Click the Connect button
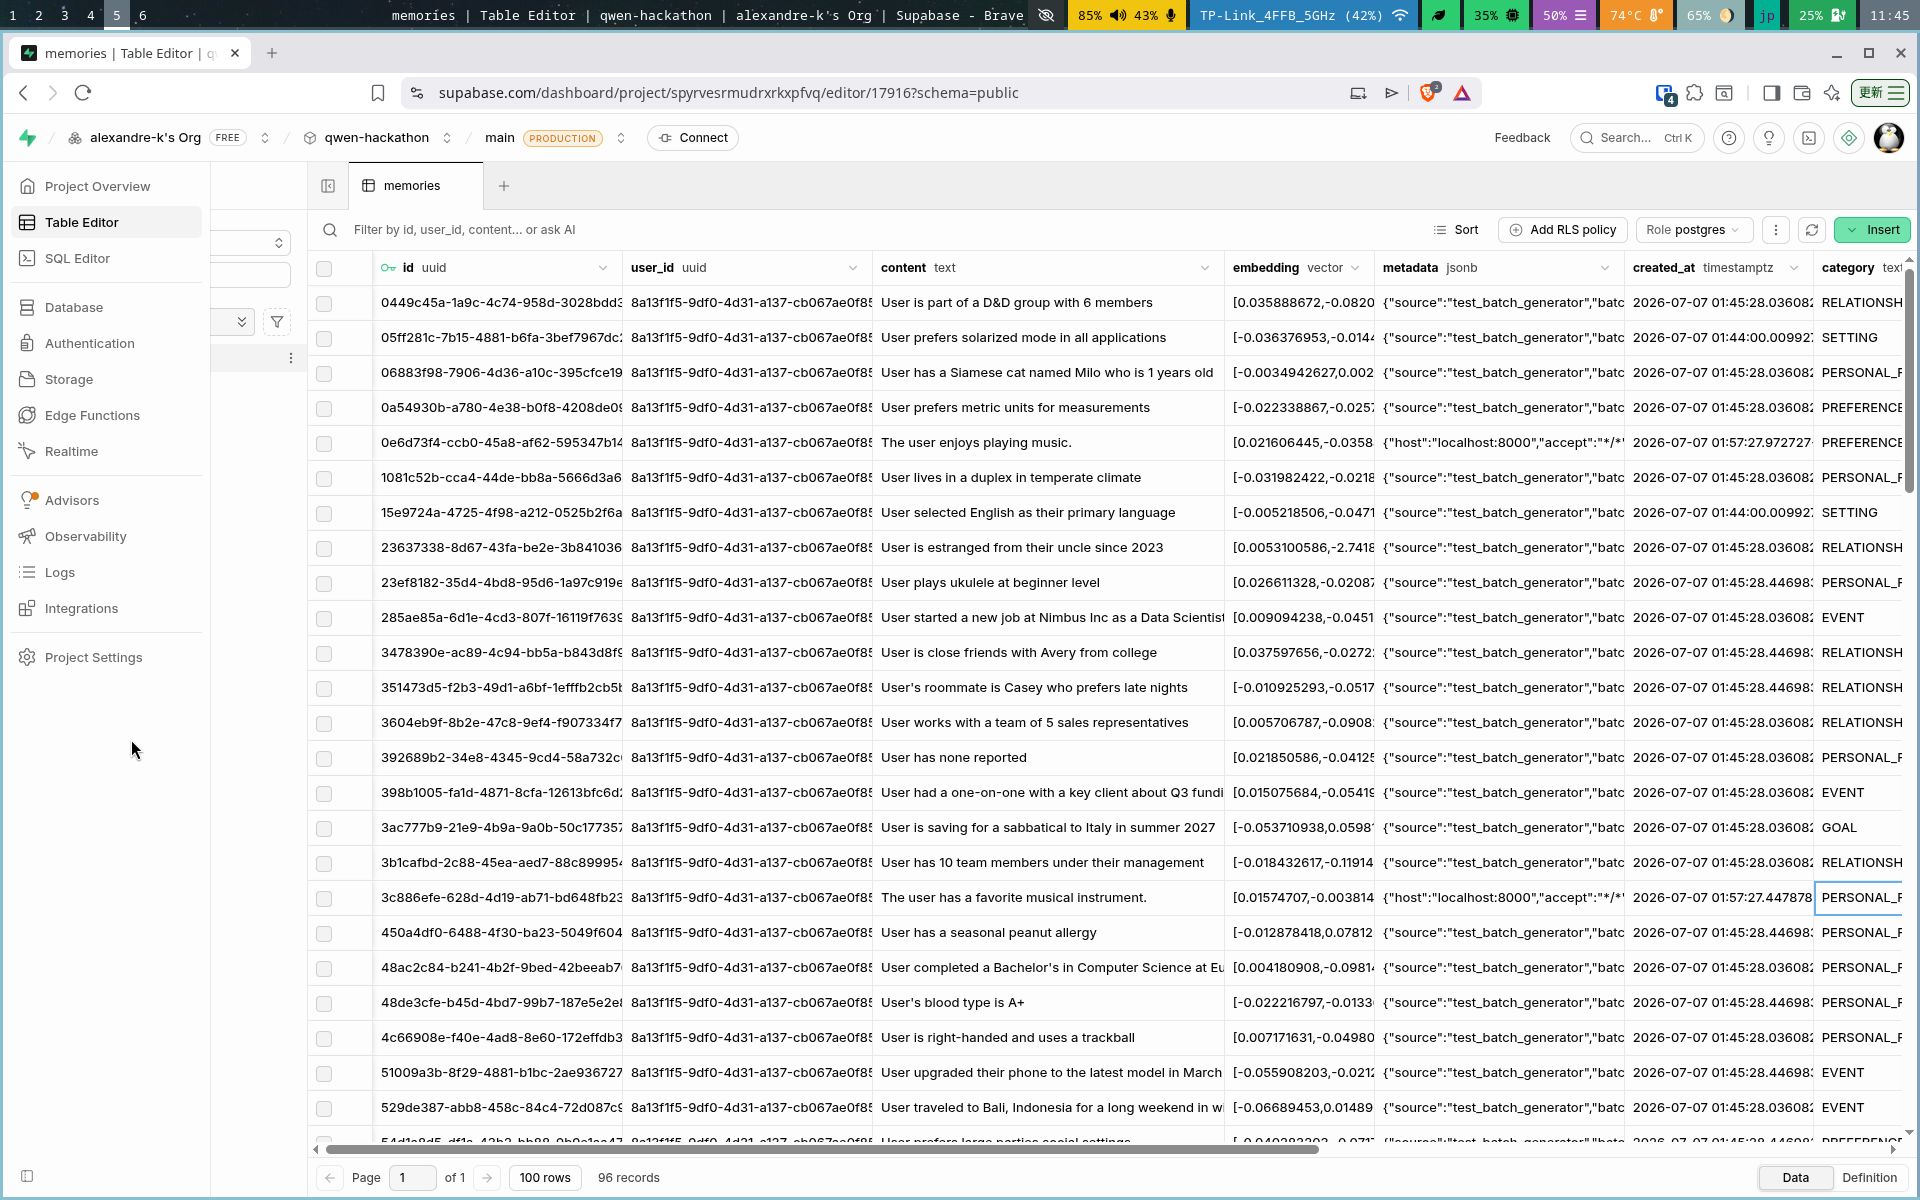The width and height of the screenshot is (1920, 1200). tap(693, 138)
